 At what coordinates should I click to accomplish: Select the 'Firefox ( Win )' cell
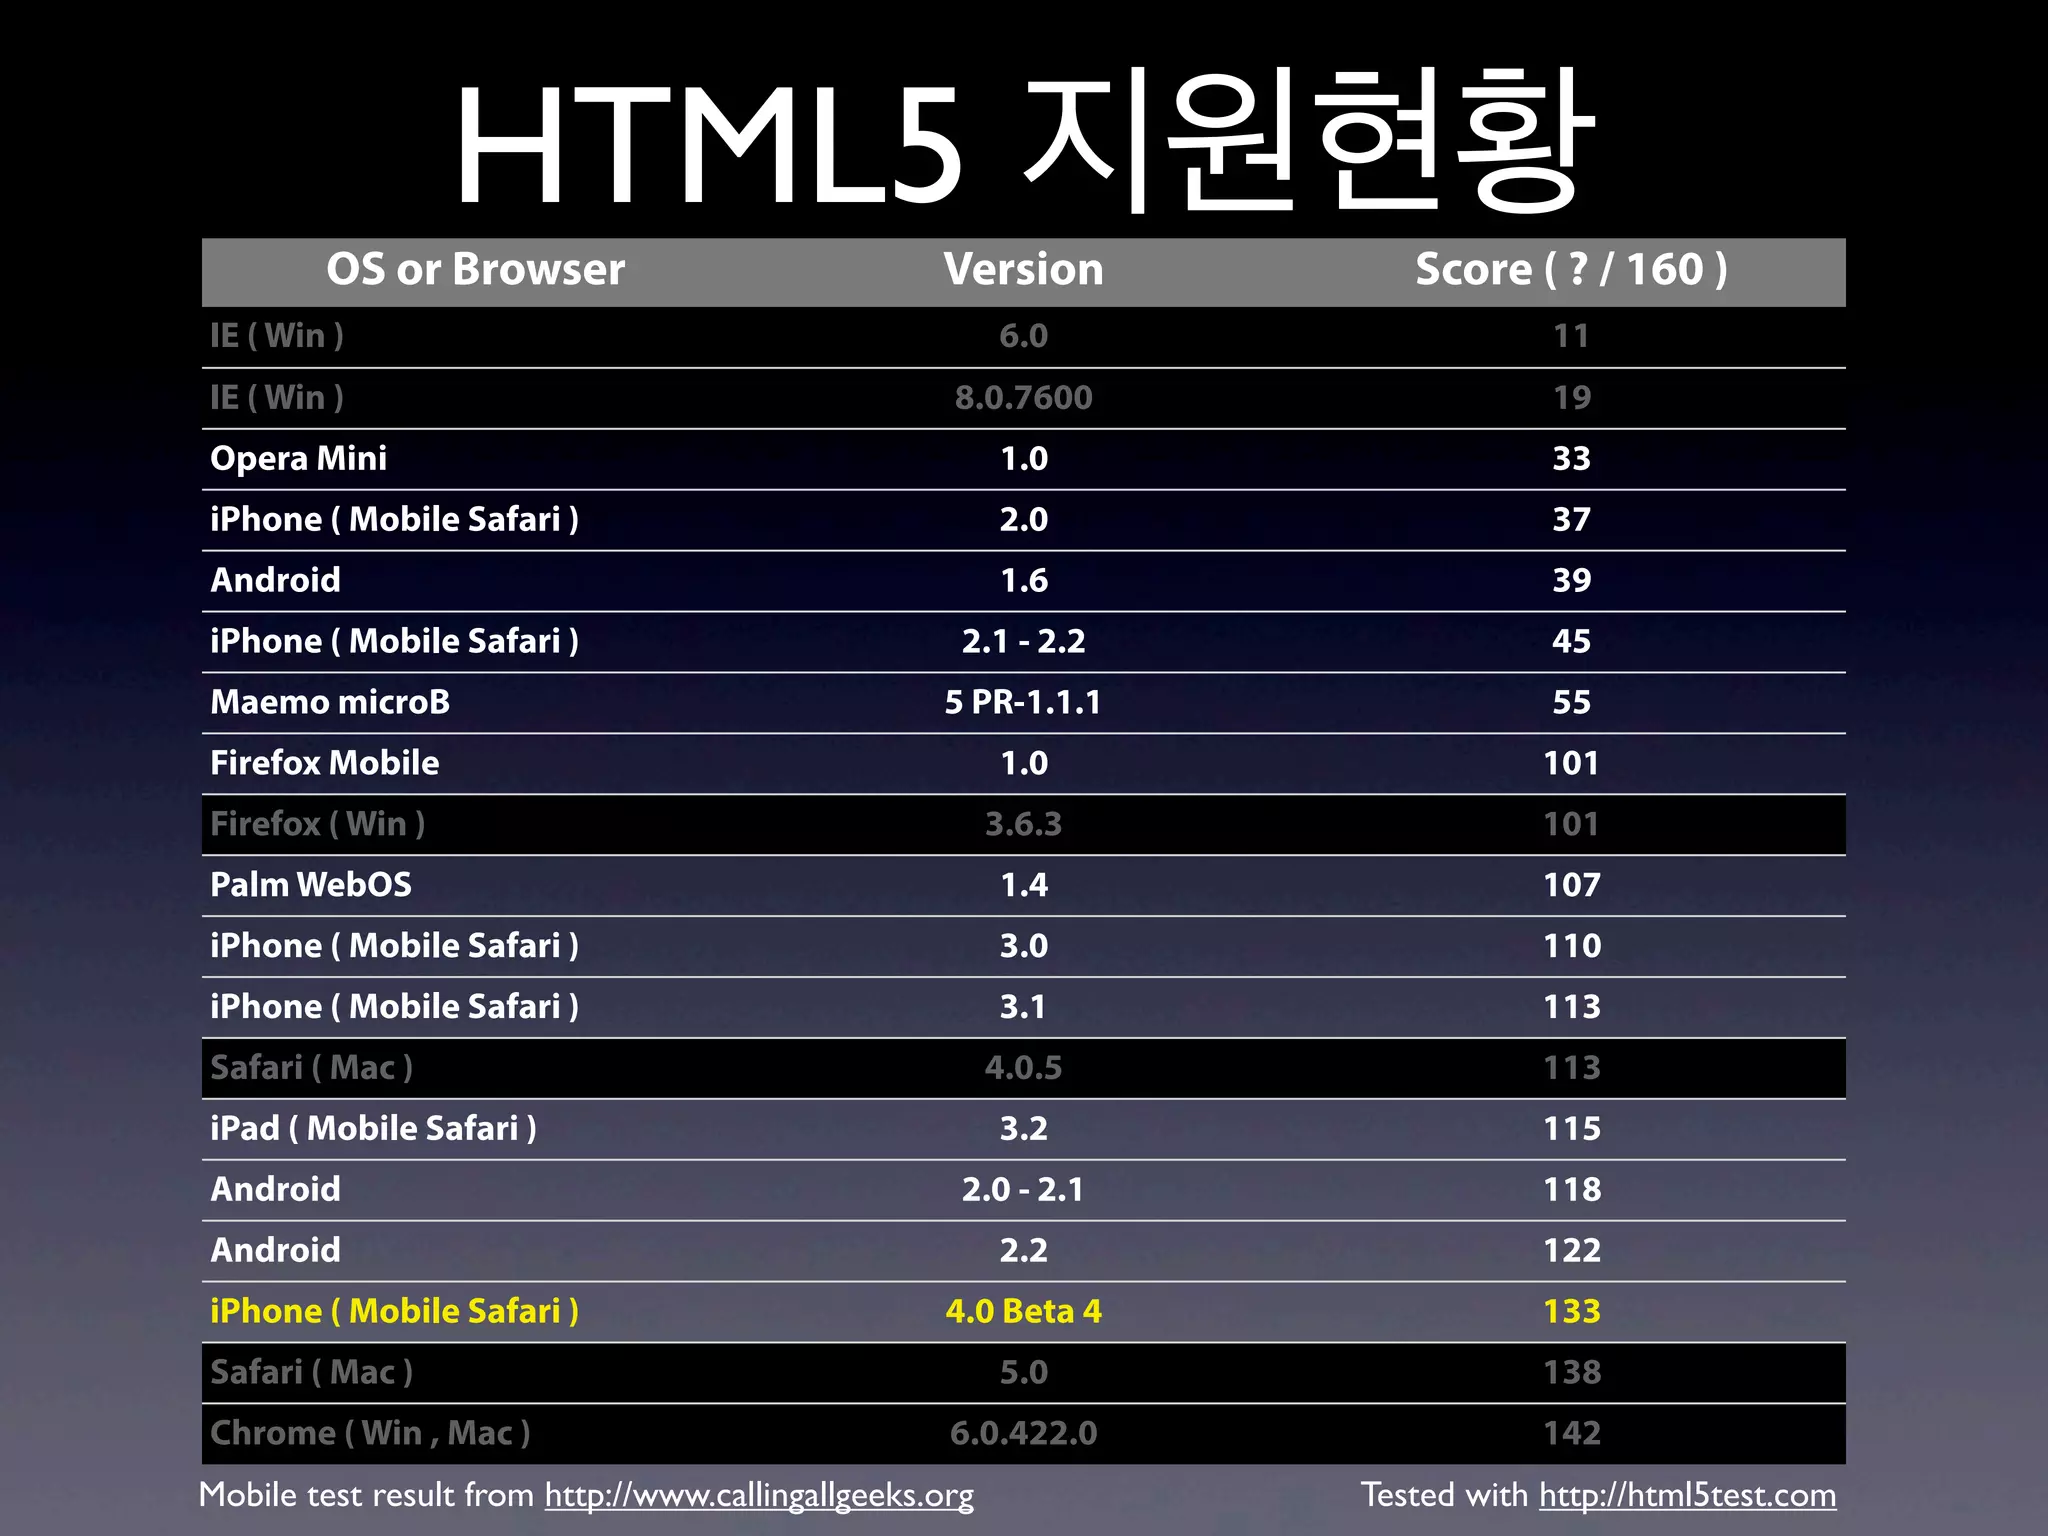317,824
